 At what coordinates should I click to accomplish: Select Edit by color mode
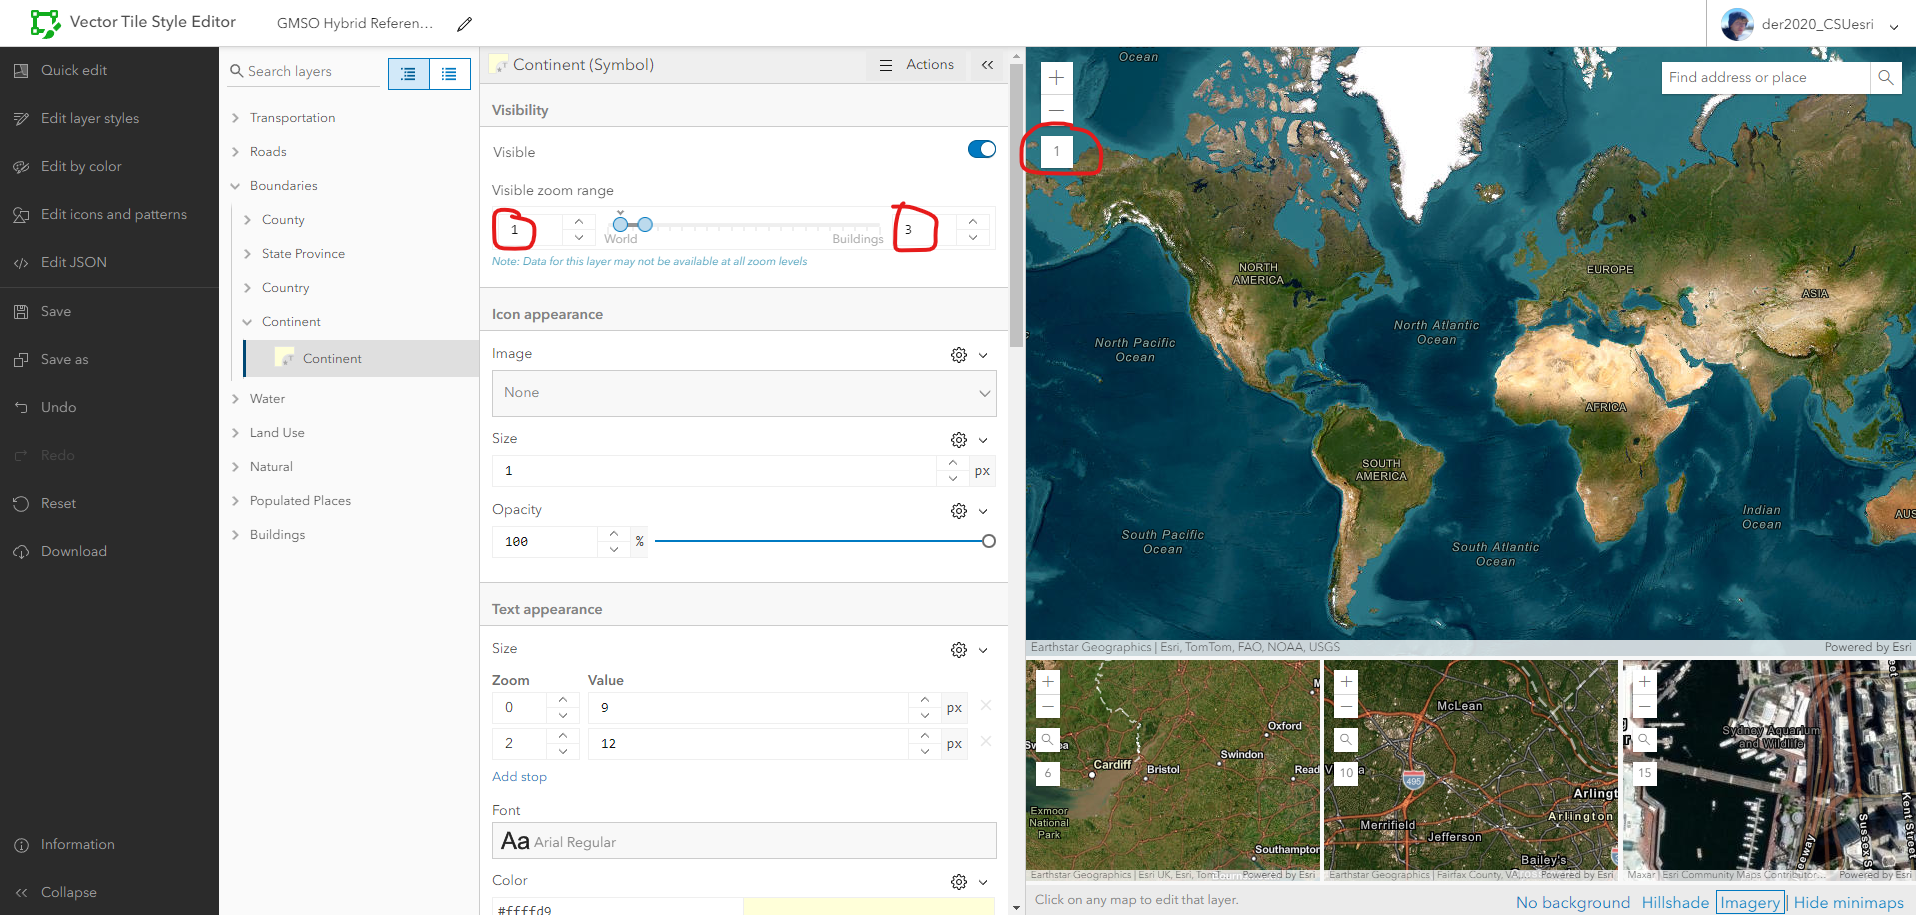80,166
